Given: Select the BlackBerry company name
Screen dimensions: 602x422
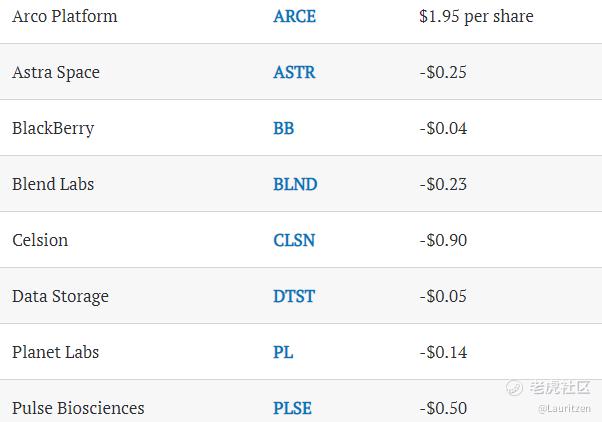Looking at the screenshot, I should [53, 128].
